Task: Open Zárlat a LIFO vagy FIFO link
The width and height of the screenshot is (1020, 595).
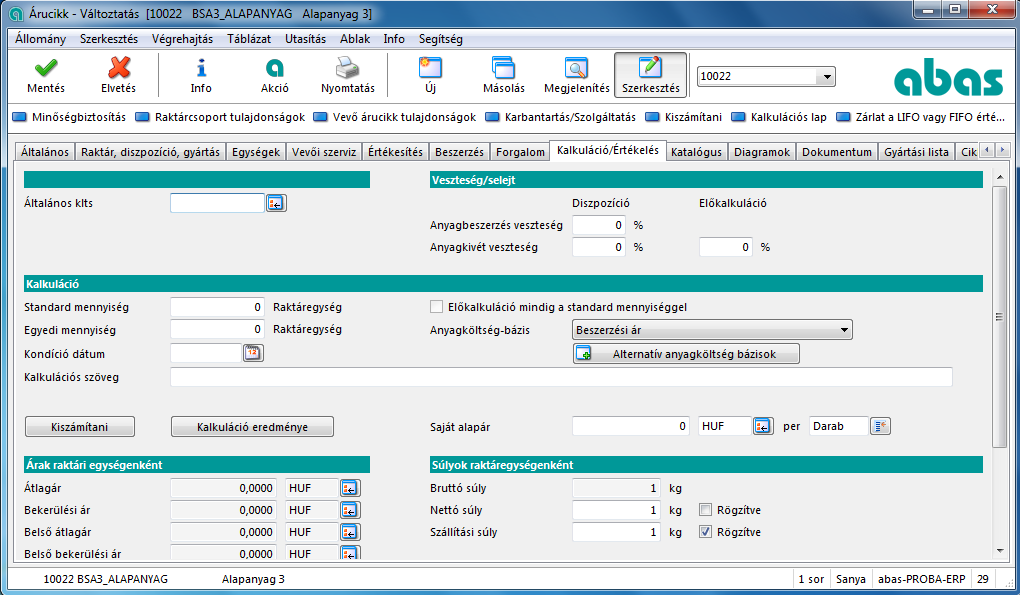Action: [x=920, y=117]
